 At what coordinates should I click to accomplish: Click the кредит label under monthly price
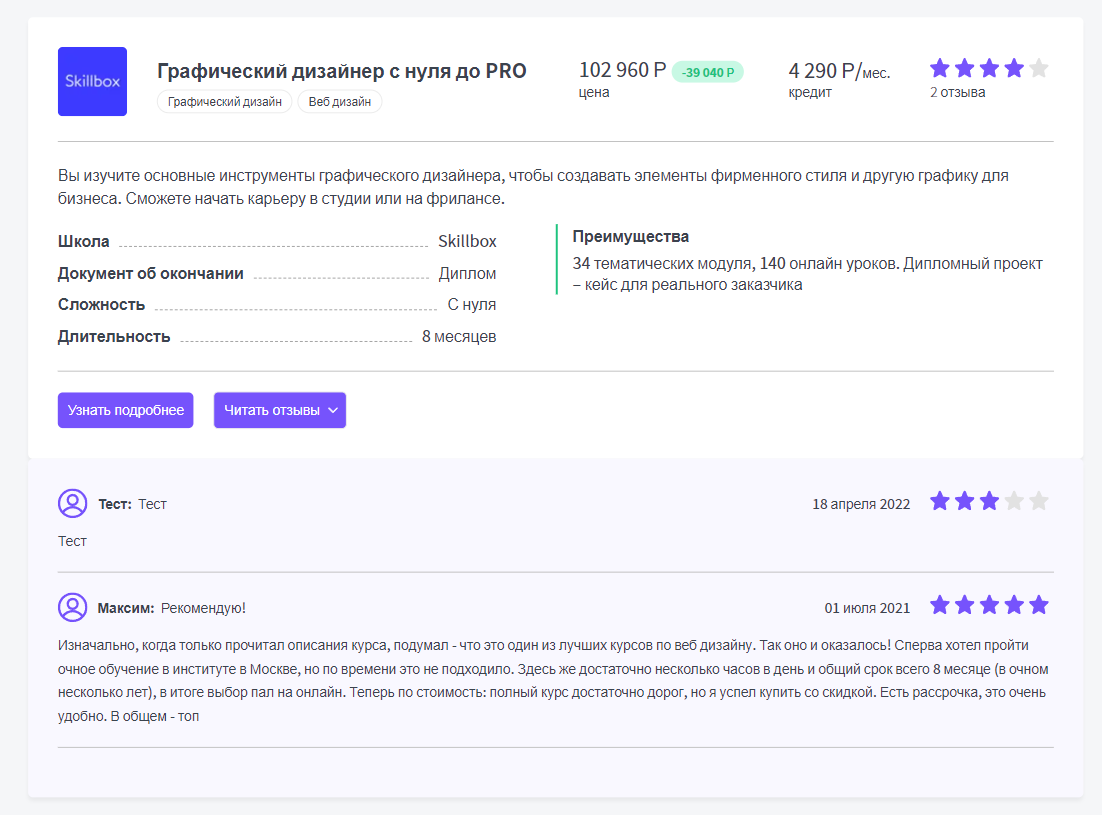[810, 93]
